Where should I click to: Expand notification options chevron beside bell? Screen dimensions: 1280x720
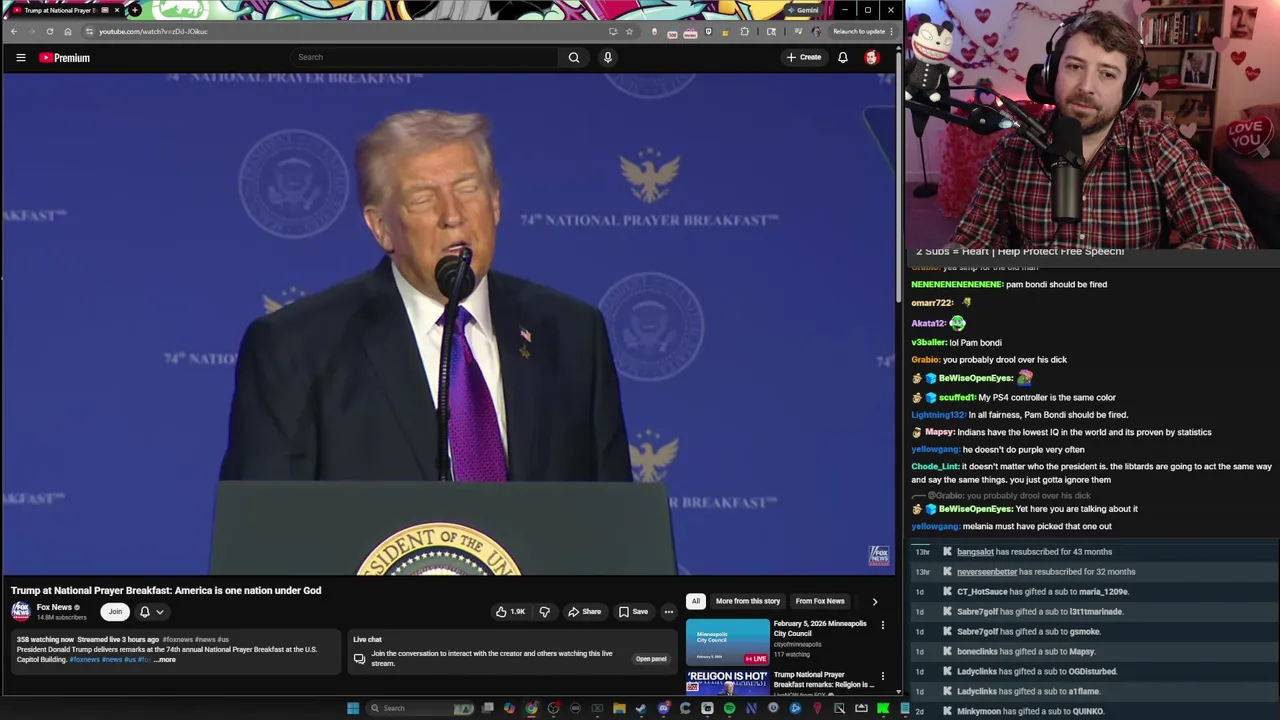[x=160, y=612]
